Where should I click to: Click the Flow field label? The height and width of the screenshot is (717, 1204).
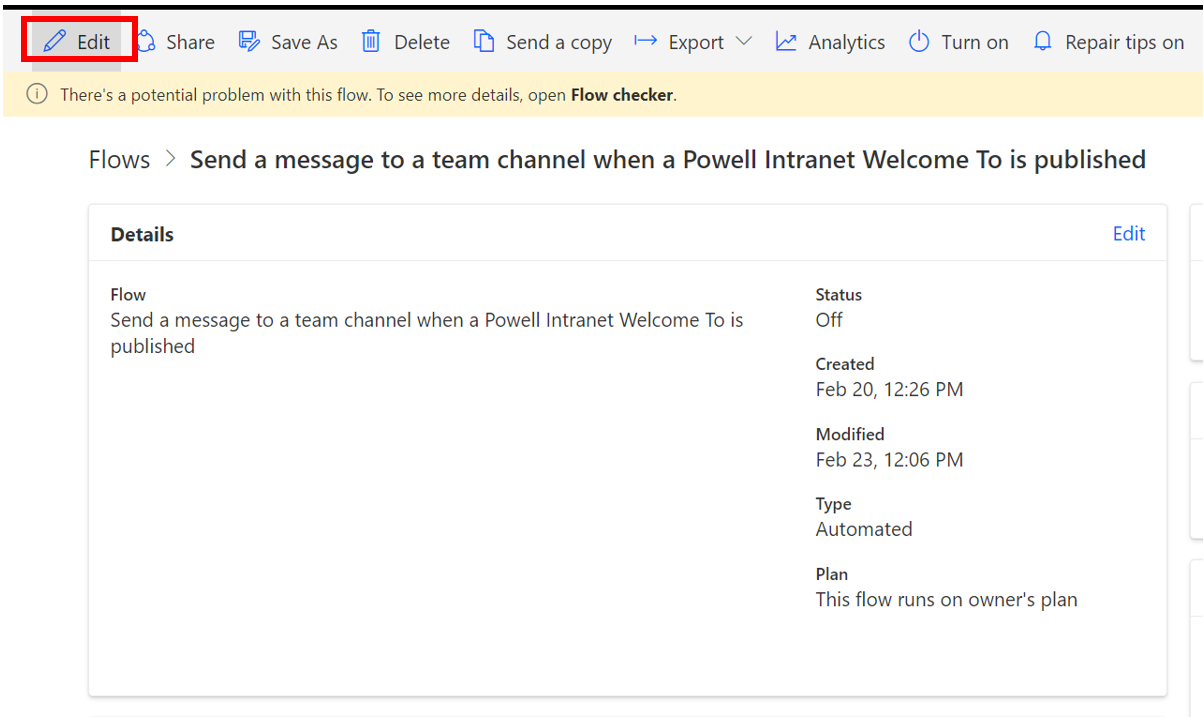coord(128,295)
